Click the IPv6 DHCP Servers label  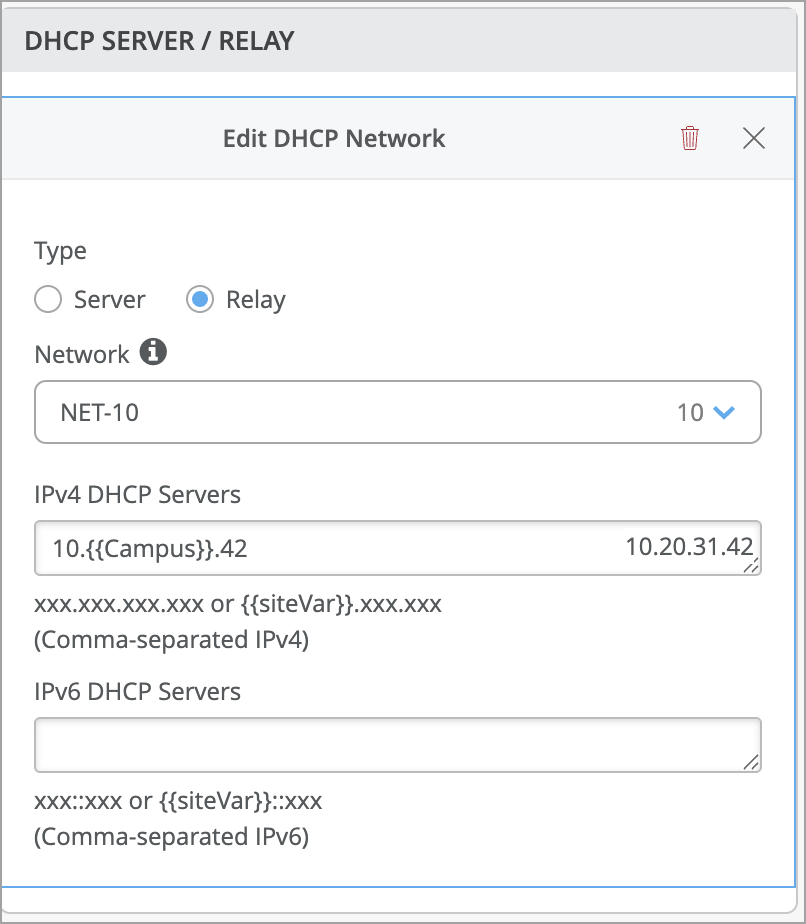(x=137, y=691)
